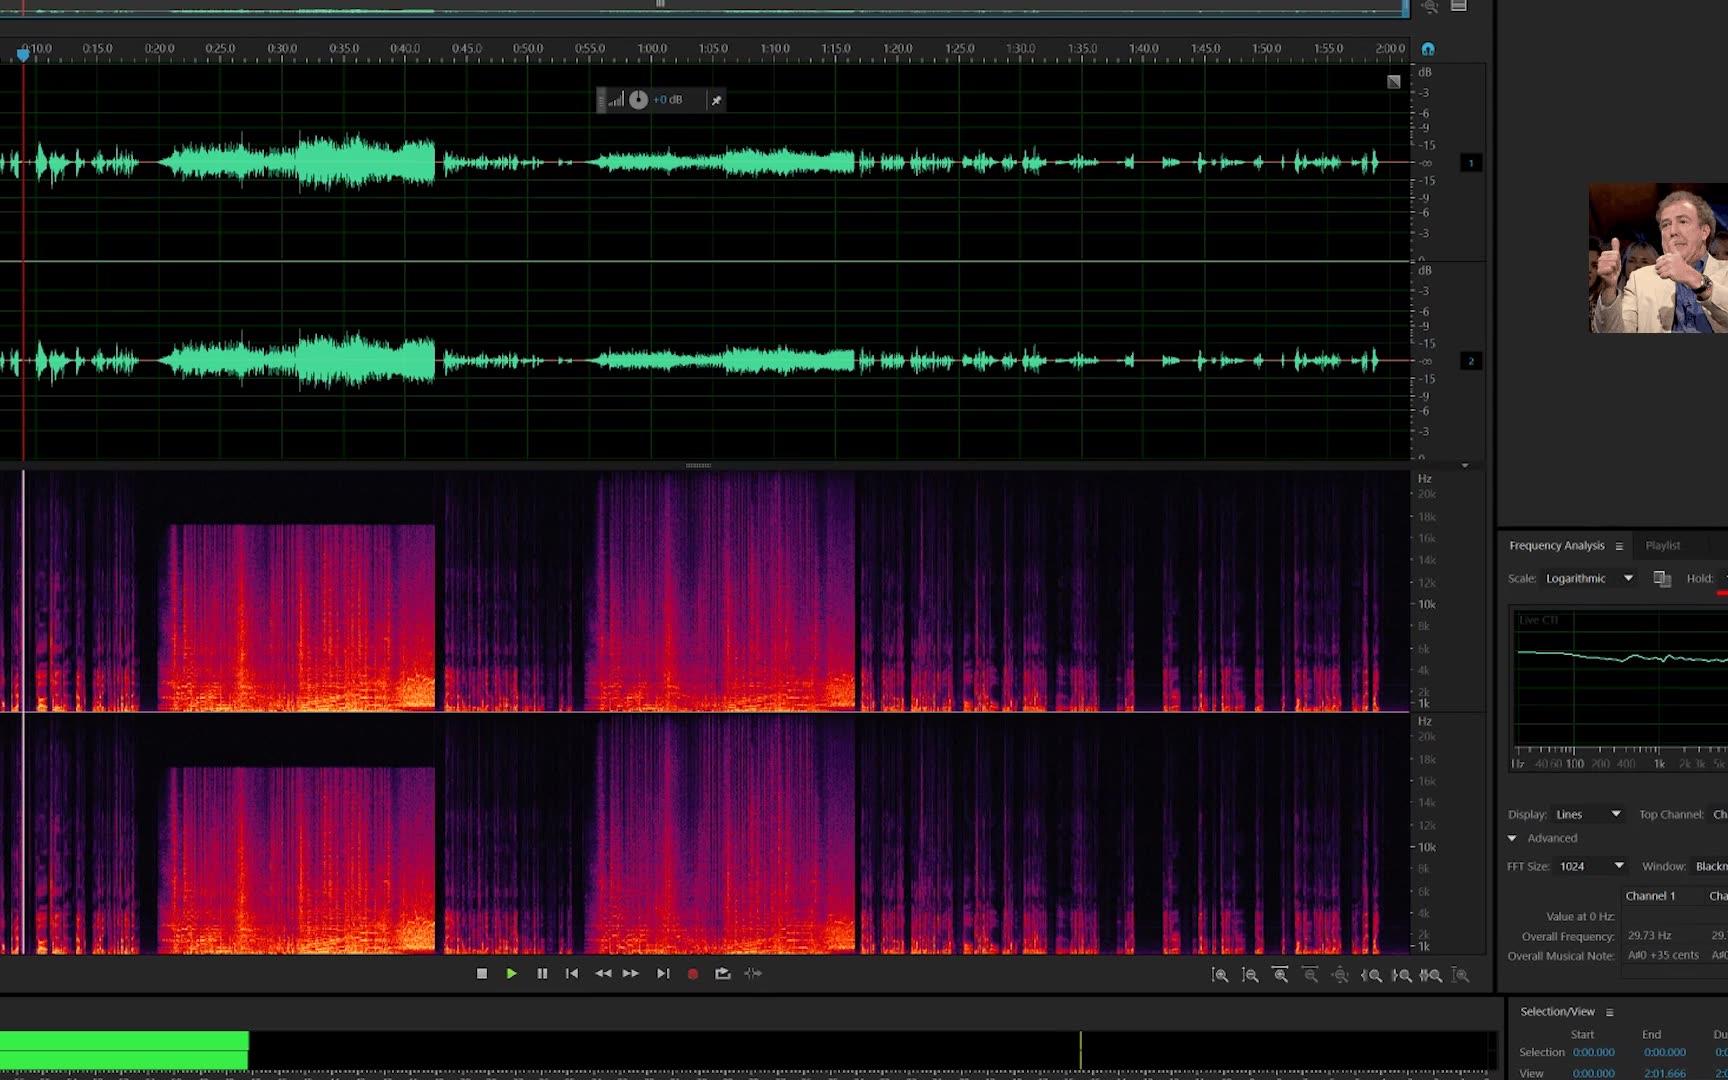Zoom in at the In Point

point(1371,975)
